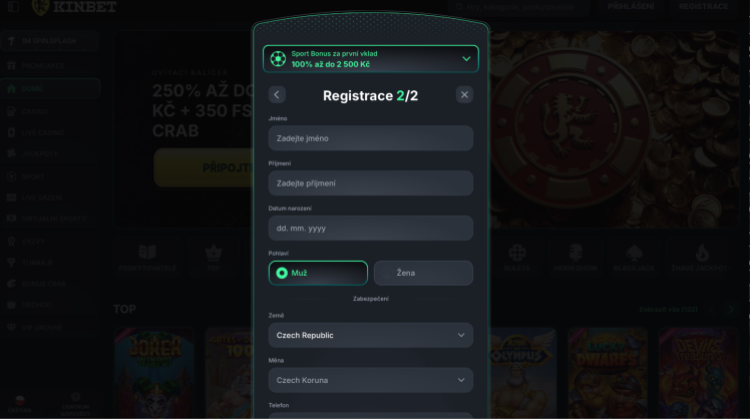Select the Žena gender option
Image resolution: width=750 pixels, height=419 pixels.
click(x=423, y=272)
